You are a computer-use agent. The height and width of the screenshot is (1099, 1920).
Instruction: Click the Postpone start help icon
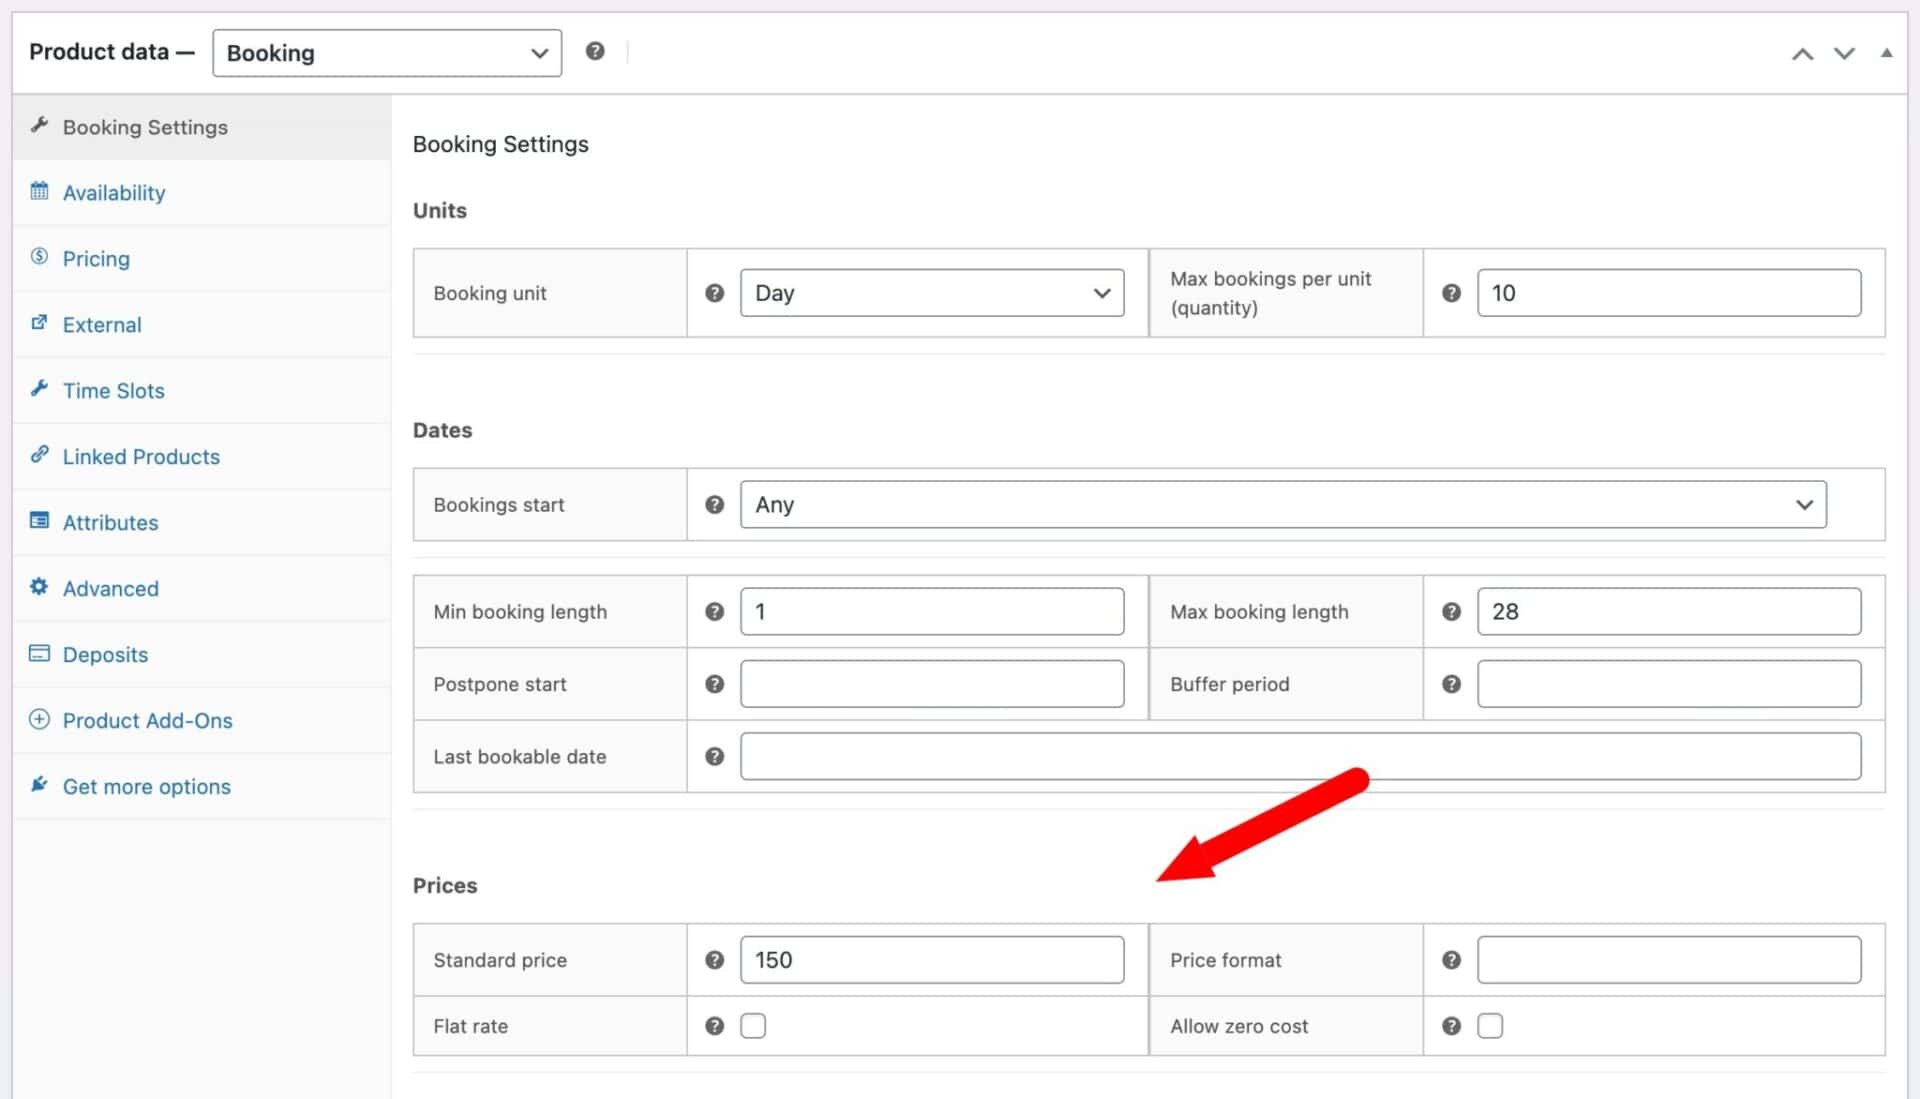click(714, 684)
